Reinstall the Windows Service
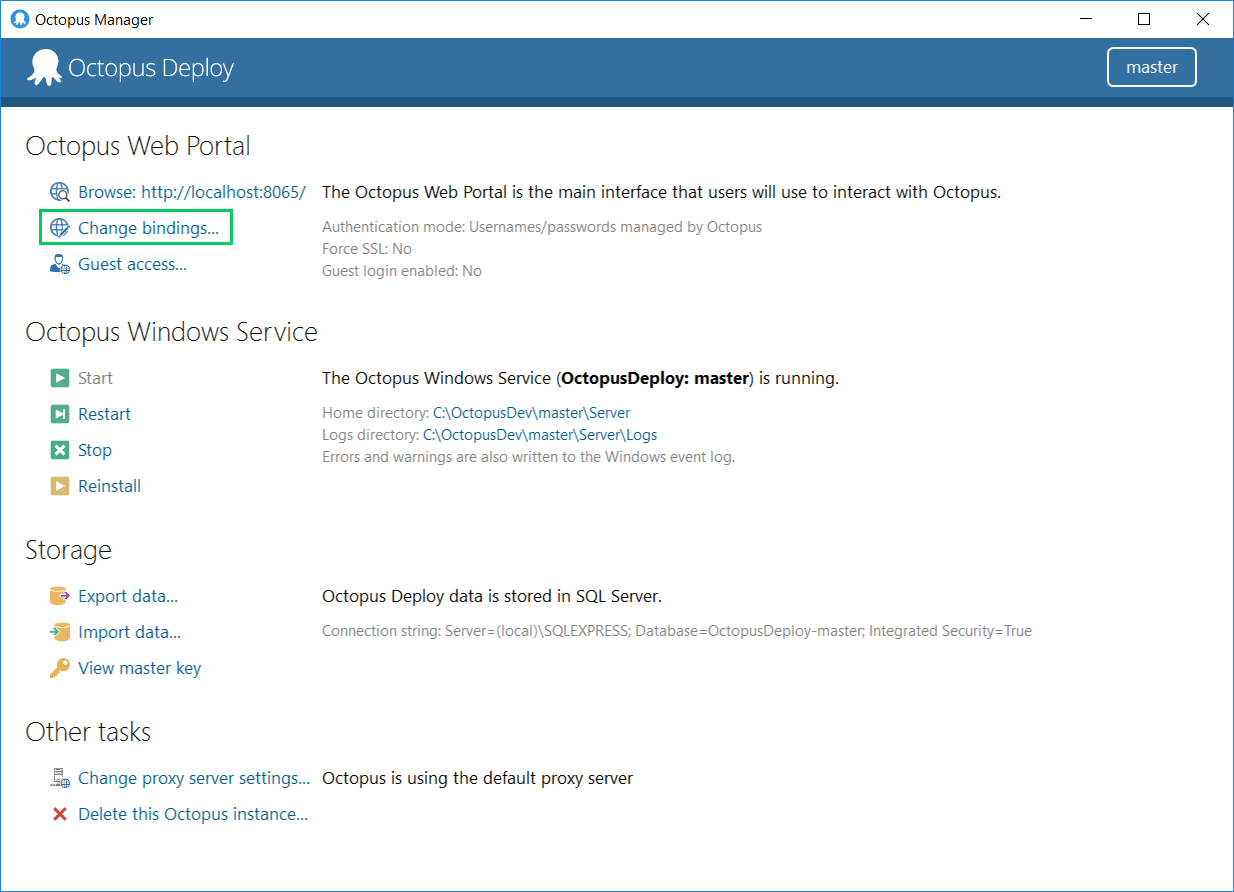 pyautogui.click(x=109, y=486)
